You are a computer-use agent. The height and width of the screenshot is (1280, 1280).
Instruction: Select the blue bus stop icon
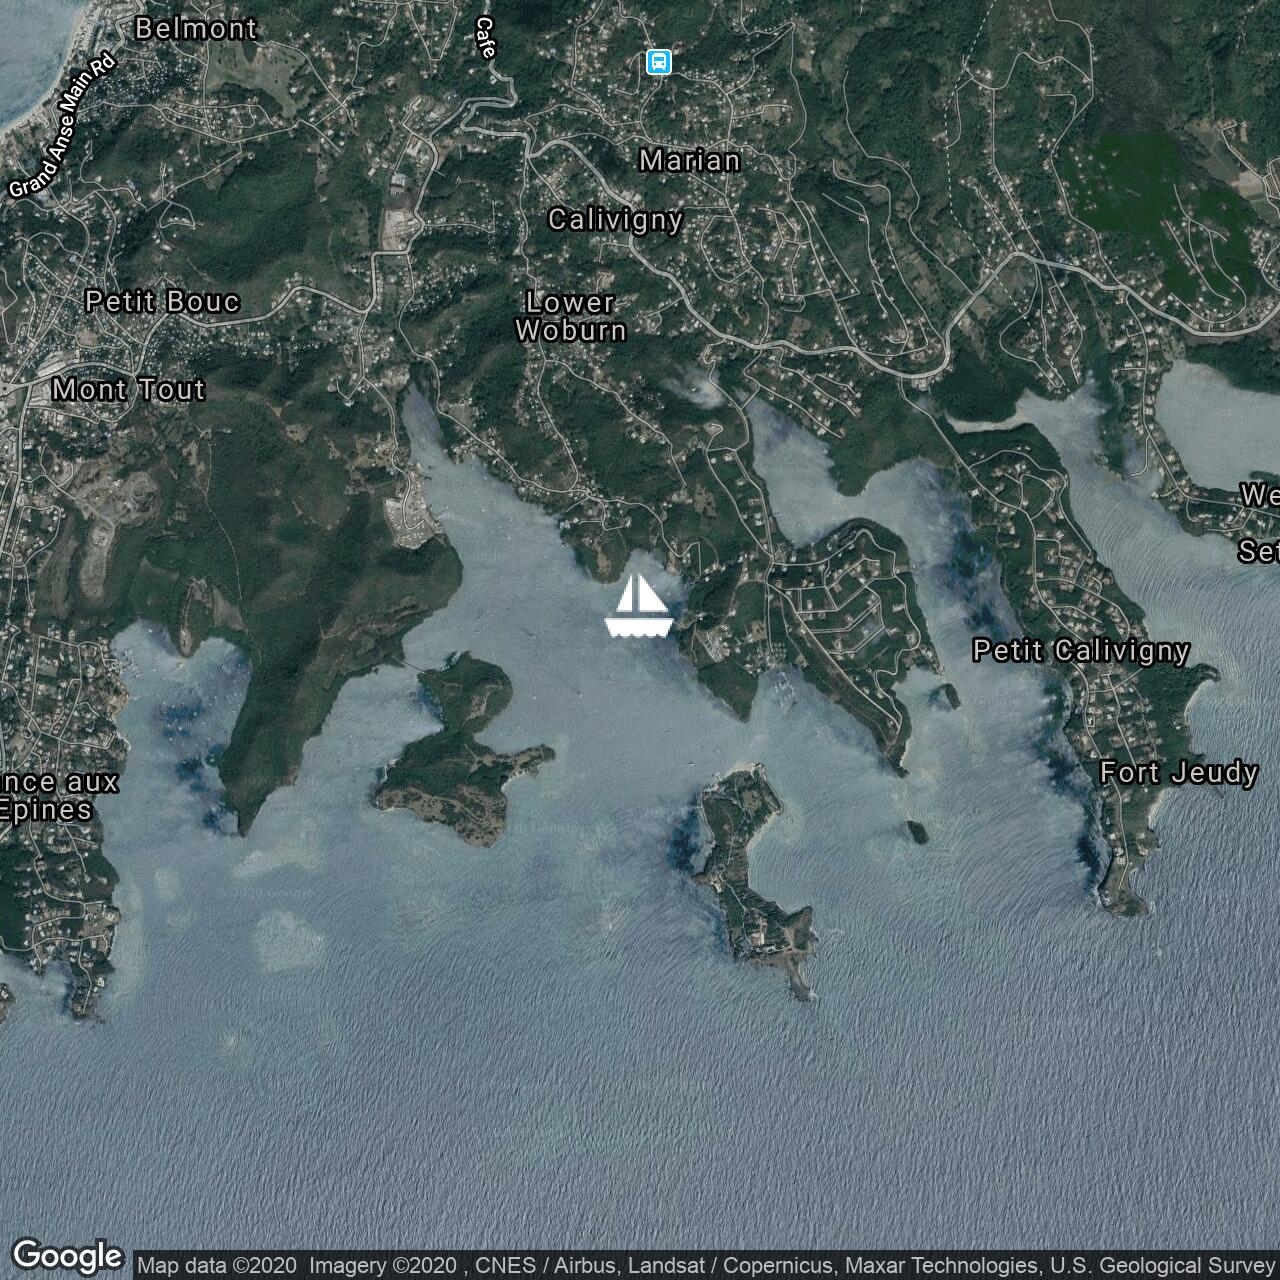658,62
